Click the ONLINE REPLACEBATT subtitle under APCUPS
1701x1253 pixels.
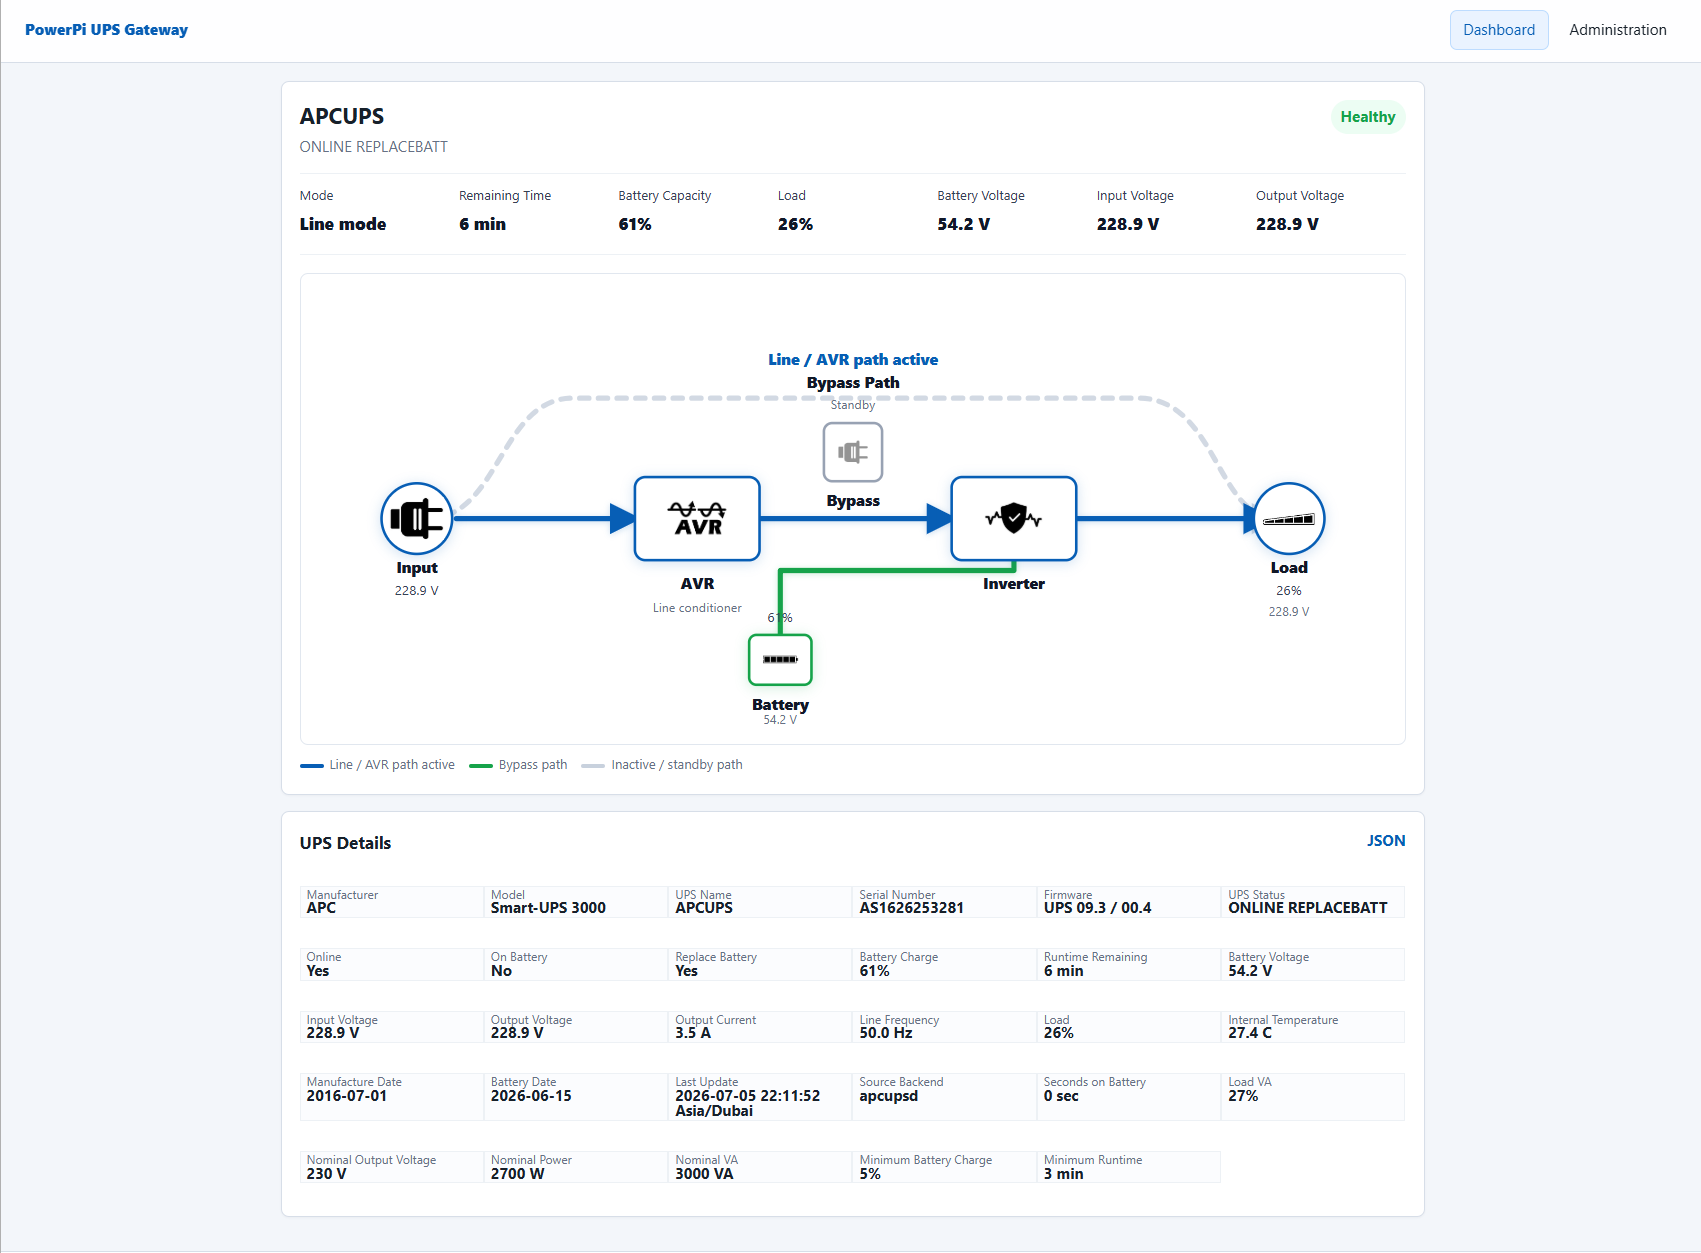(374, 147)
